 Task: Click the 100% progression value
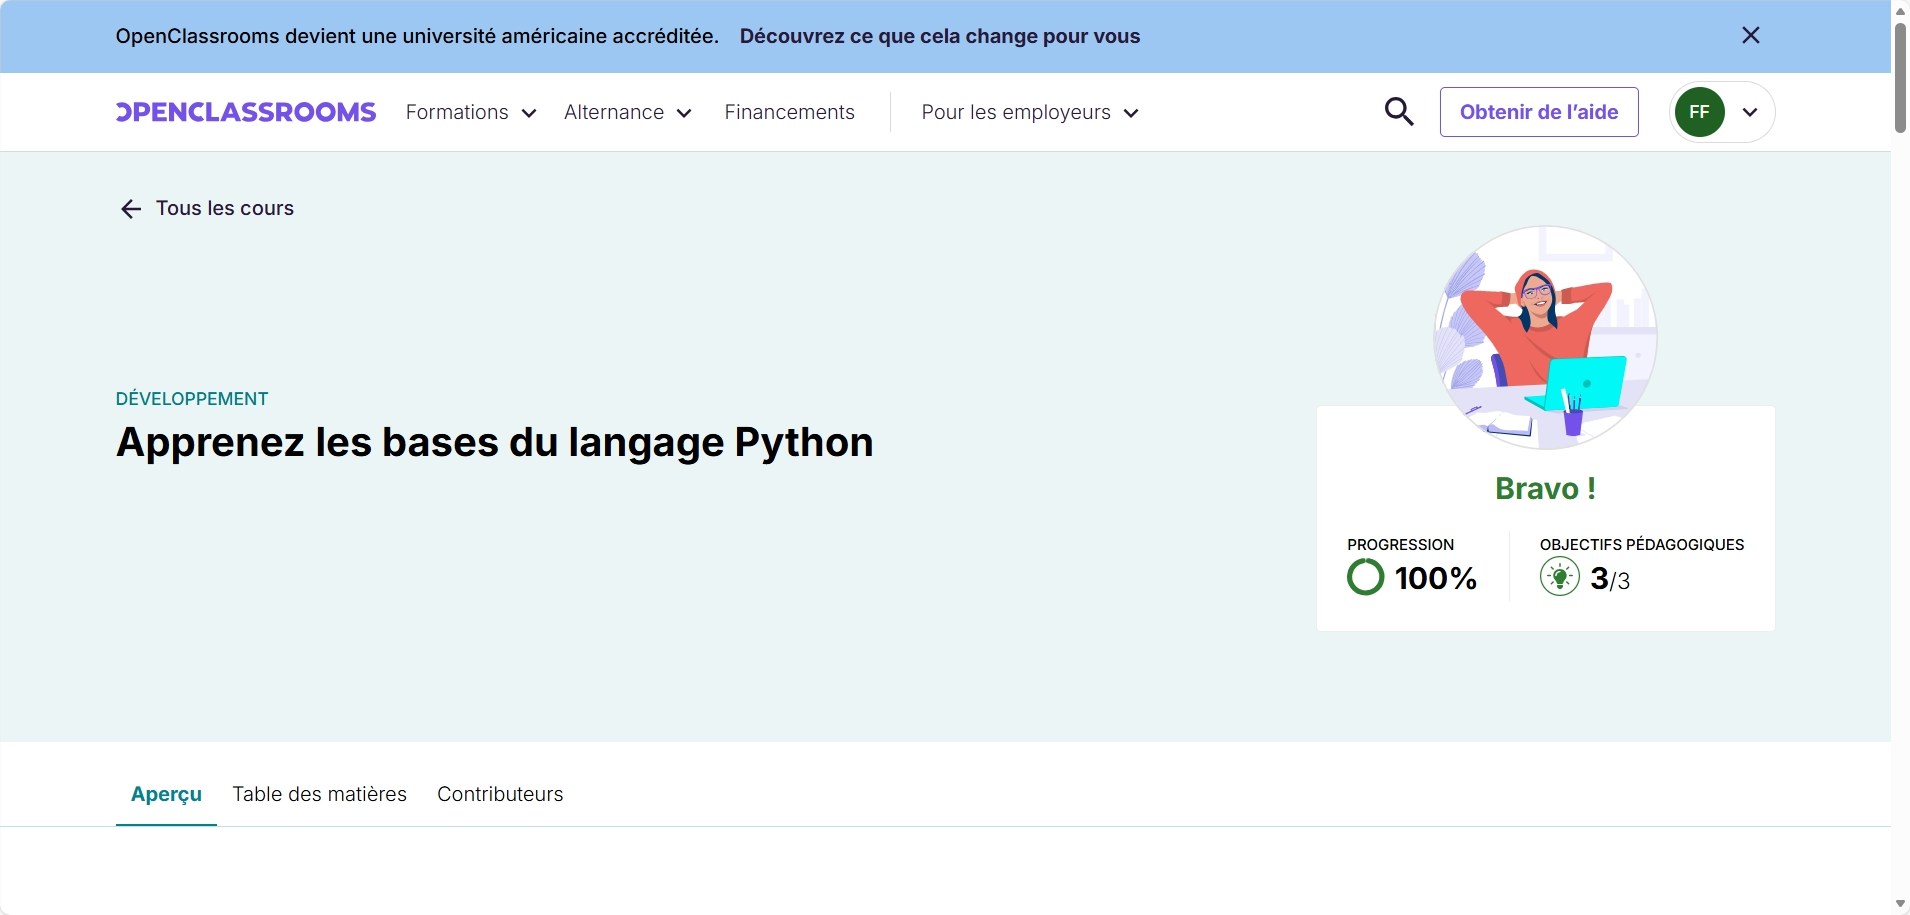point(1436,578)
